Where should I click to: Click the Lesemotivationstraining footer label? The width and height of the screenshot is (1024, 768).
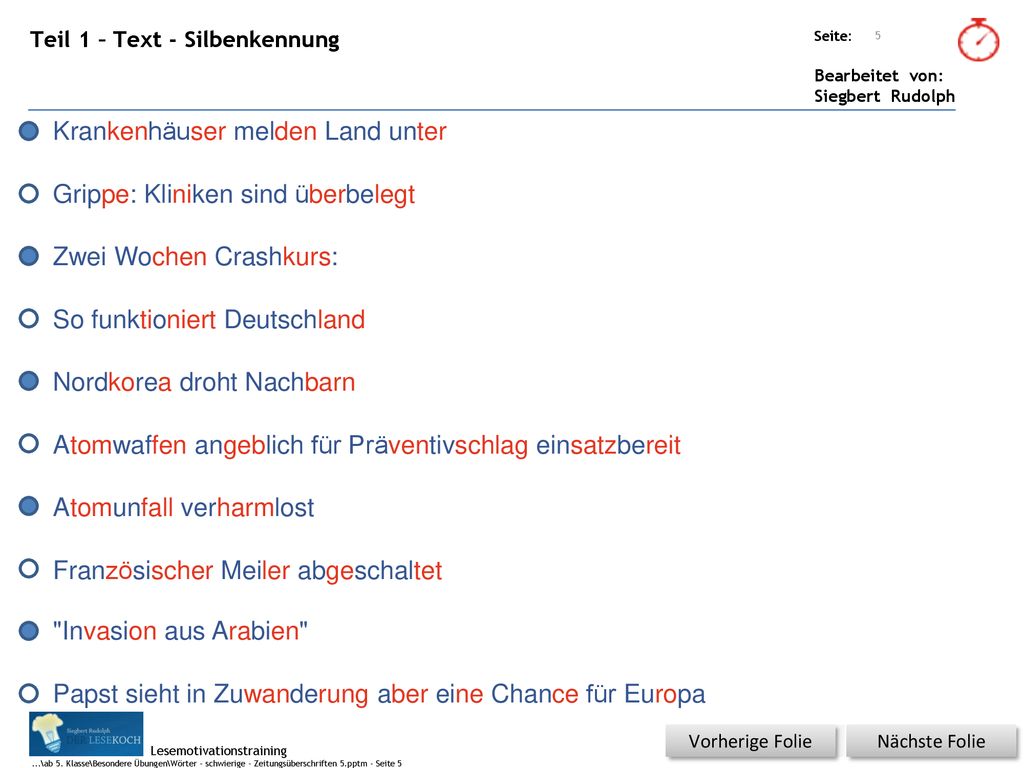219,750
